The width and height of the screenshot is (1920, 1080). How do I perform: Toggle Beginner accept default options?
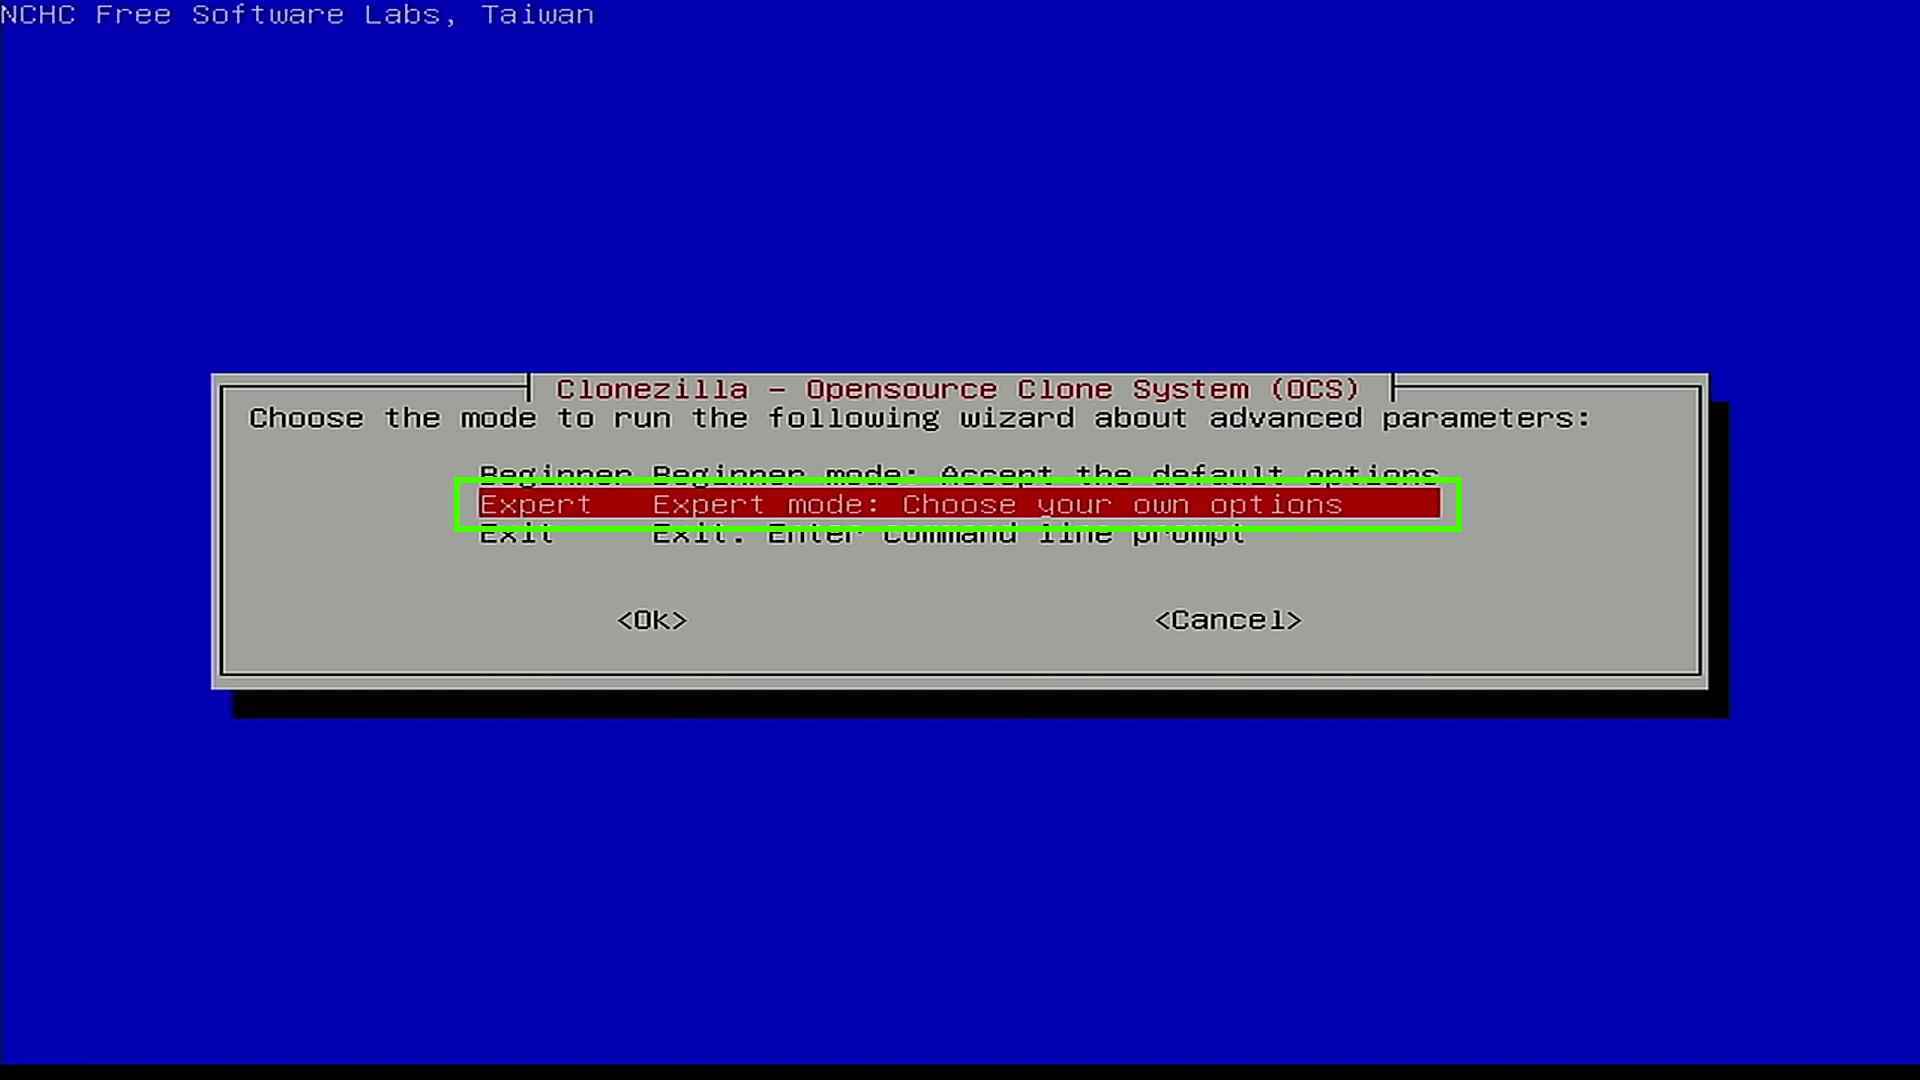959,475
